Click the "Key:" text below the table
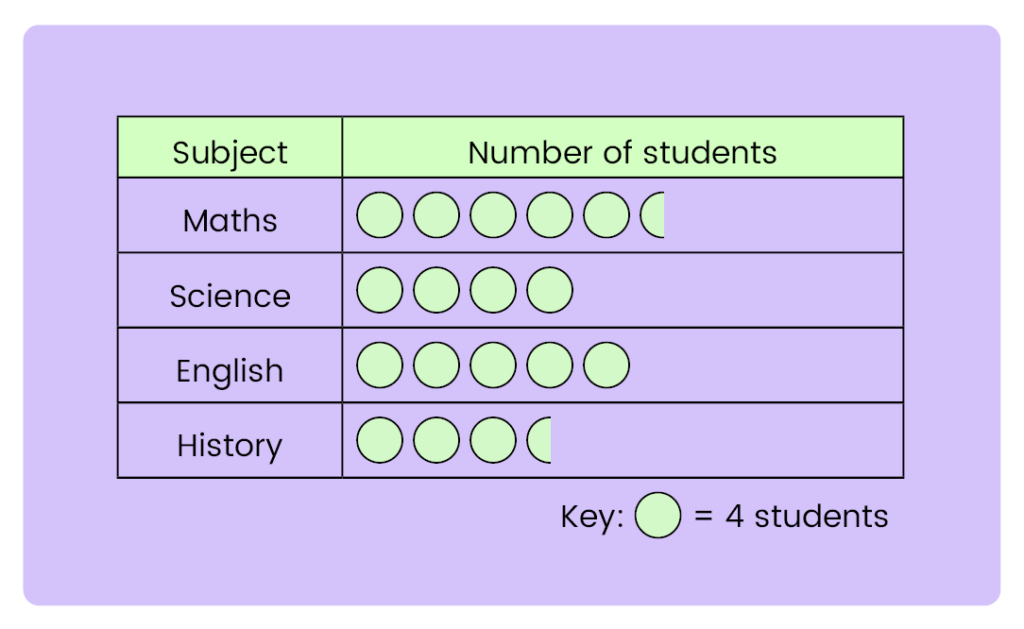This screenshot has height=629, width=1024. 592,517
